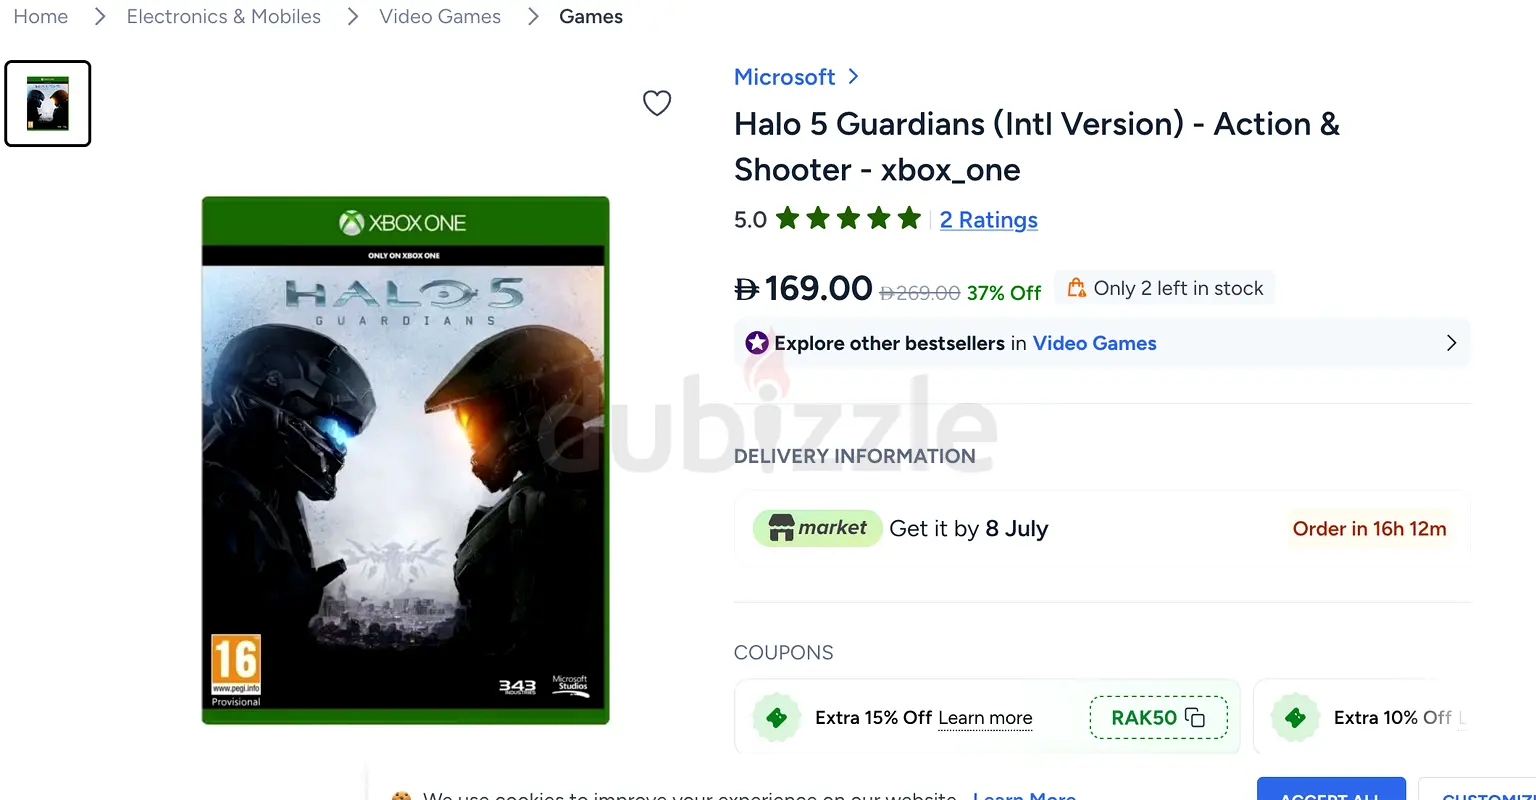Follow the Video Games bestseller link
Image resolution: width=1536 pixels, height=800 pixels.
(1094, 343)
